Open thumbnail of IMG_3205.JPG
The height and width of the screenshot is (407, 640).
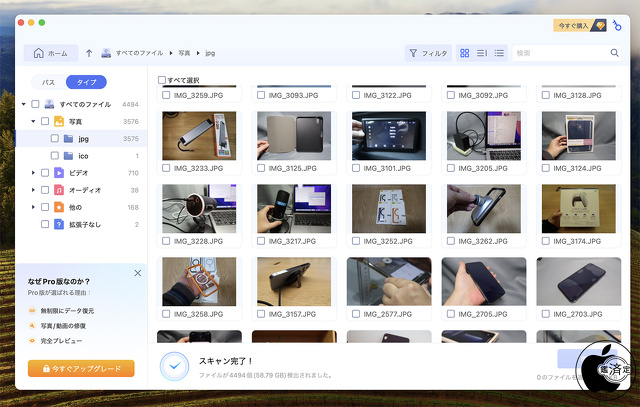[x=484, y=136]
